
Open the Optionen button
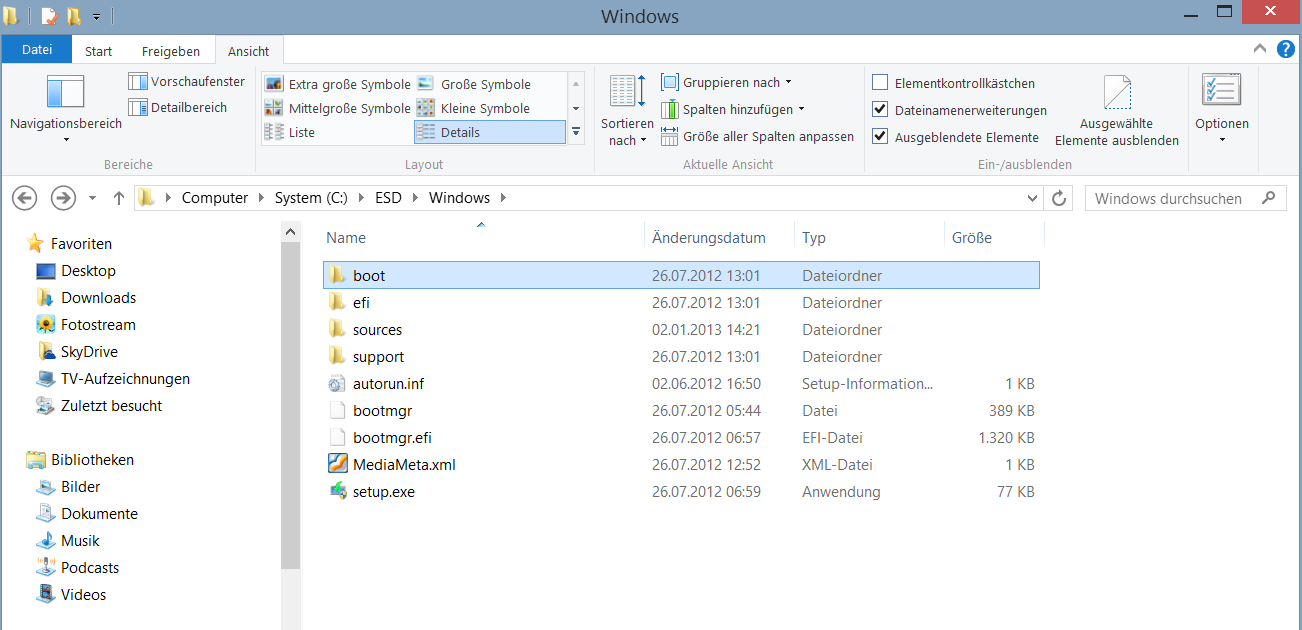[1222, 108]
